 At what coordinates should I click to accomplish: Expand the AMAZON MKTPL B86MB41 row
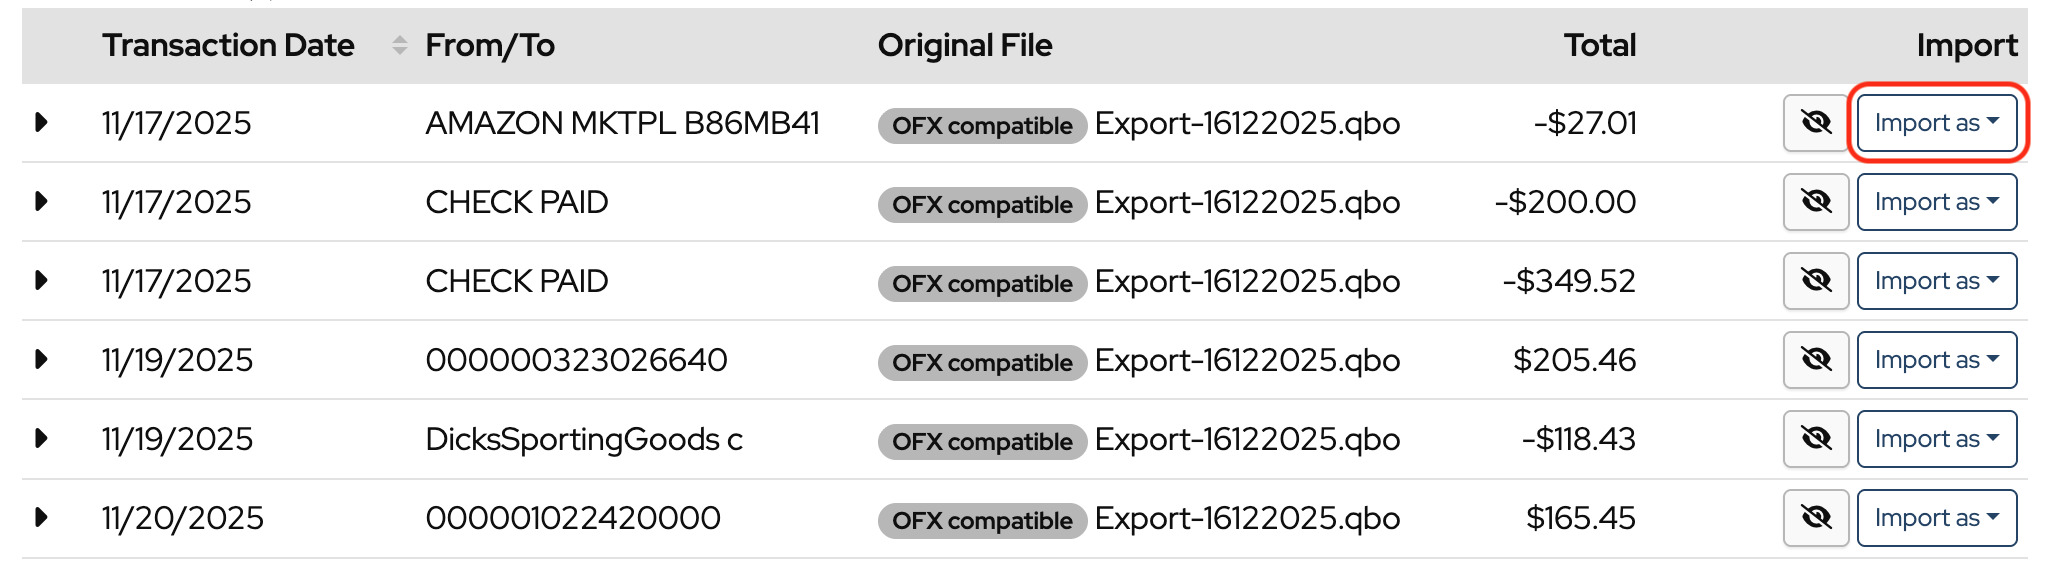click(x=41, y=123)
